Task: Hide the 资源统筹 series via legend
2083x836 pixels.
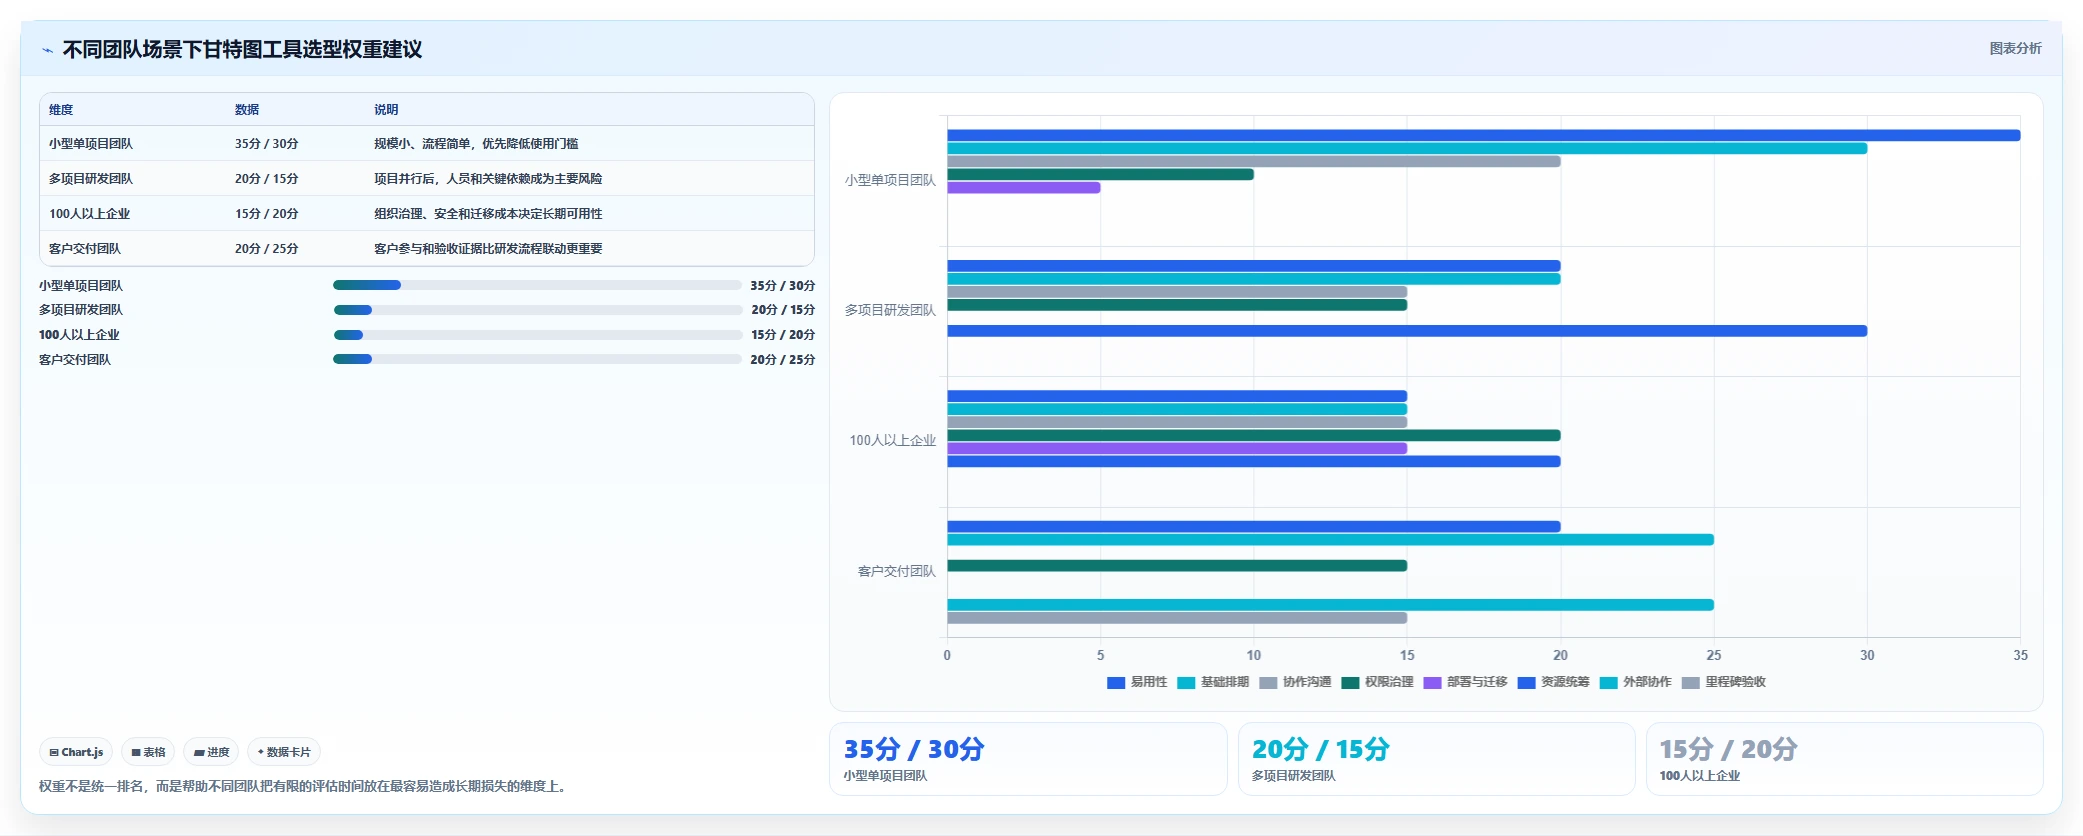Action: (x=1553, y=682)
